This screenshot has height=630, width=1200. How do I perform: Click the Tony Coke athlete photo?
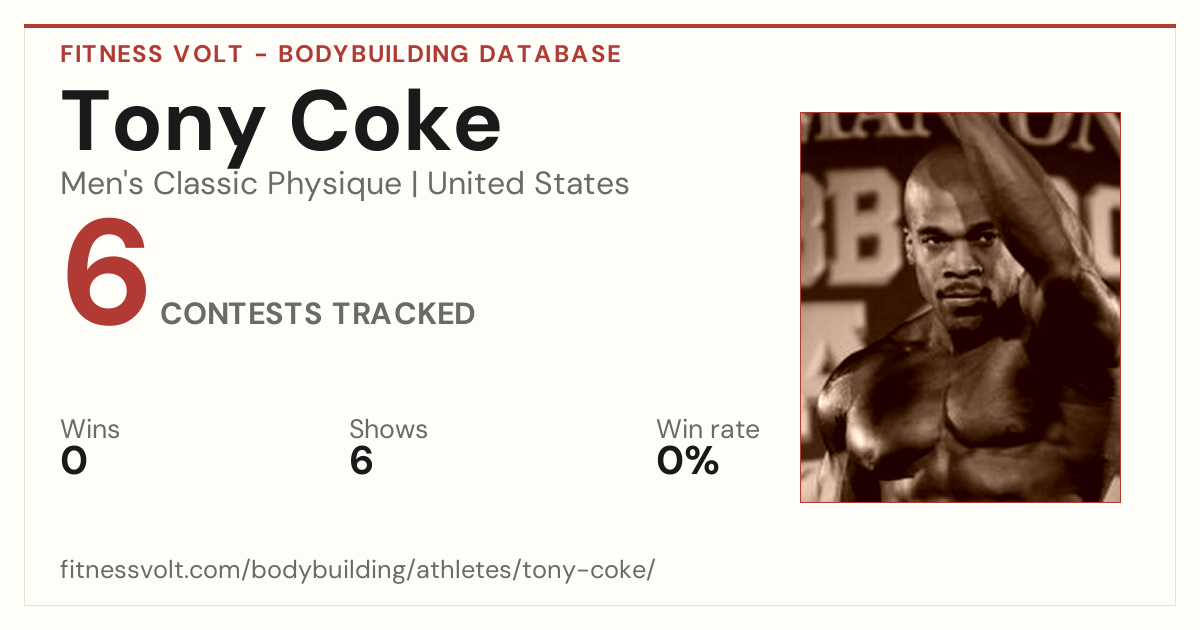[960, 307]
